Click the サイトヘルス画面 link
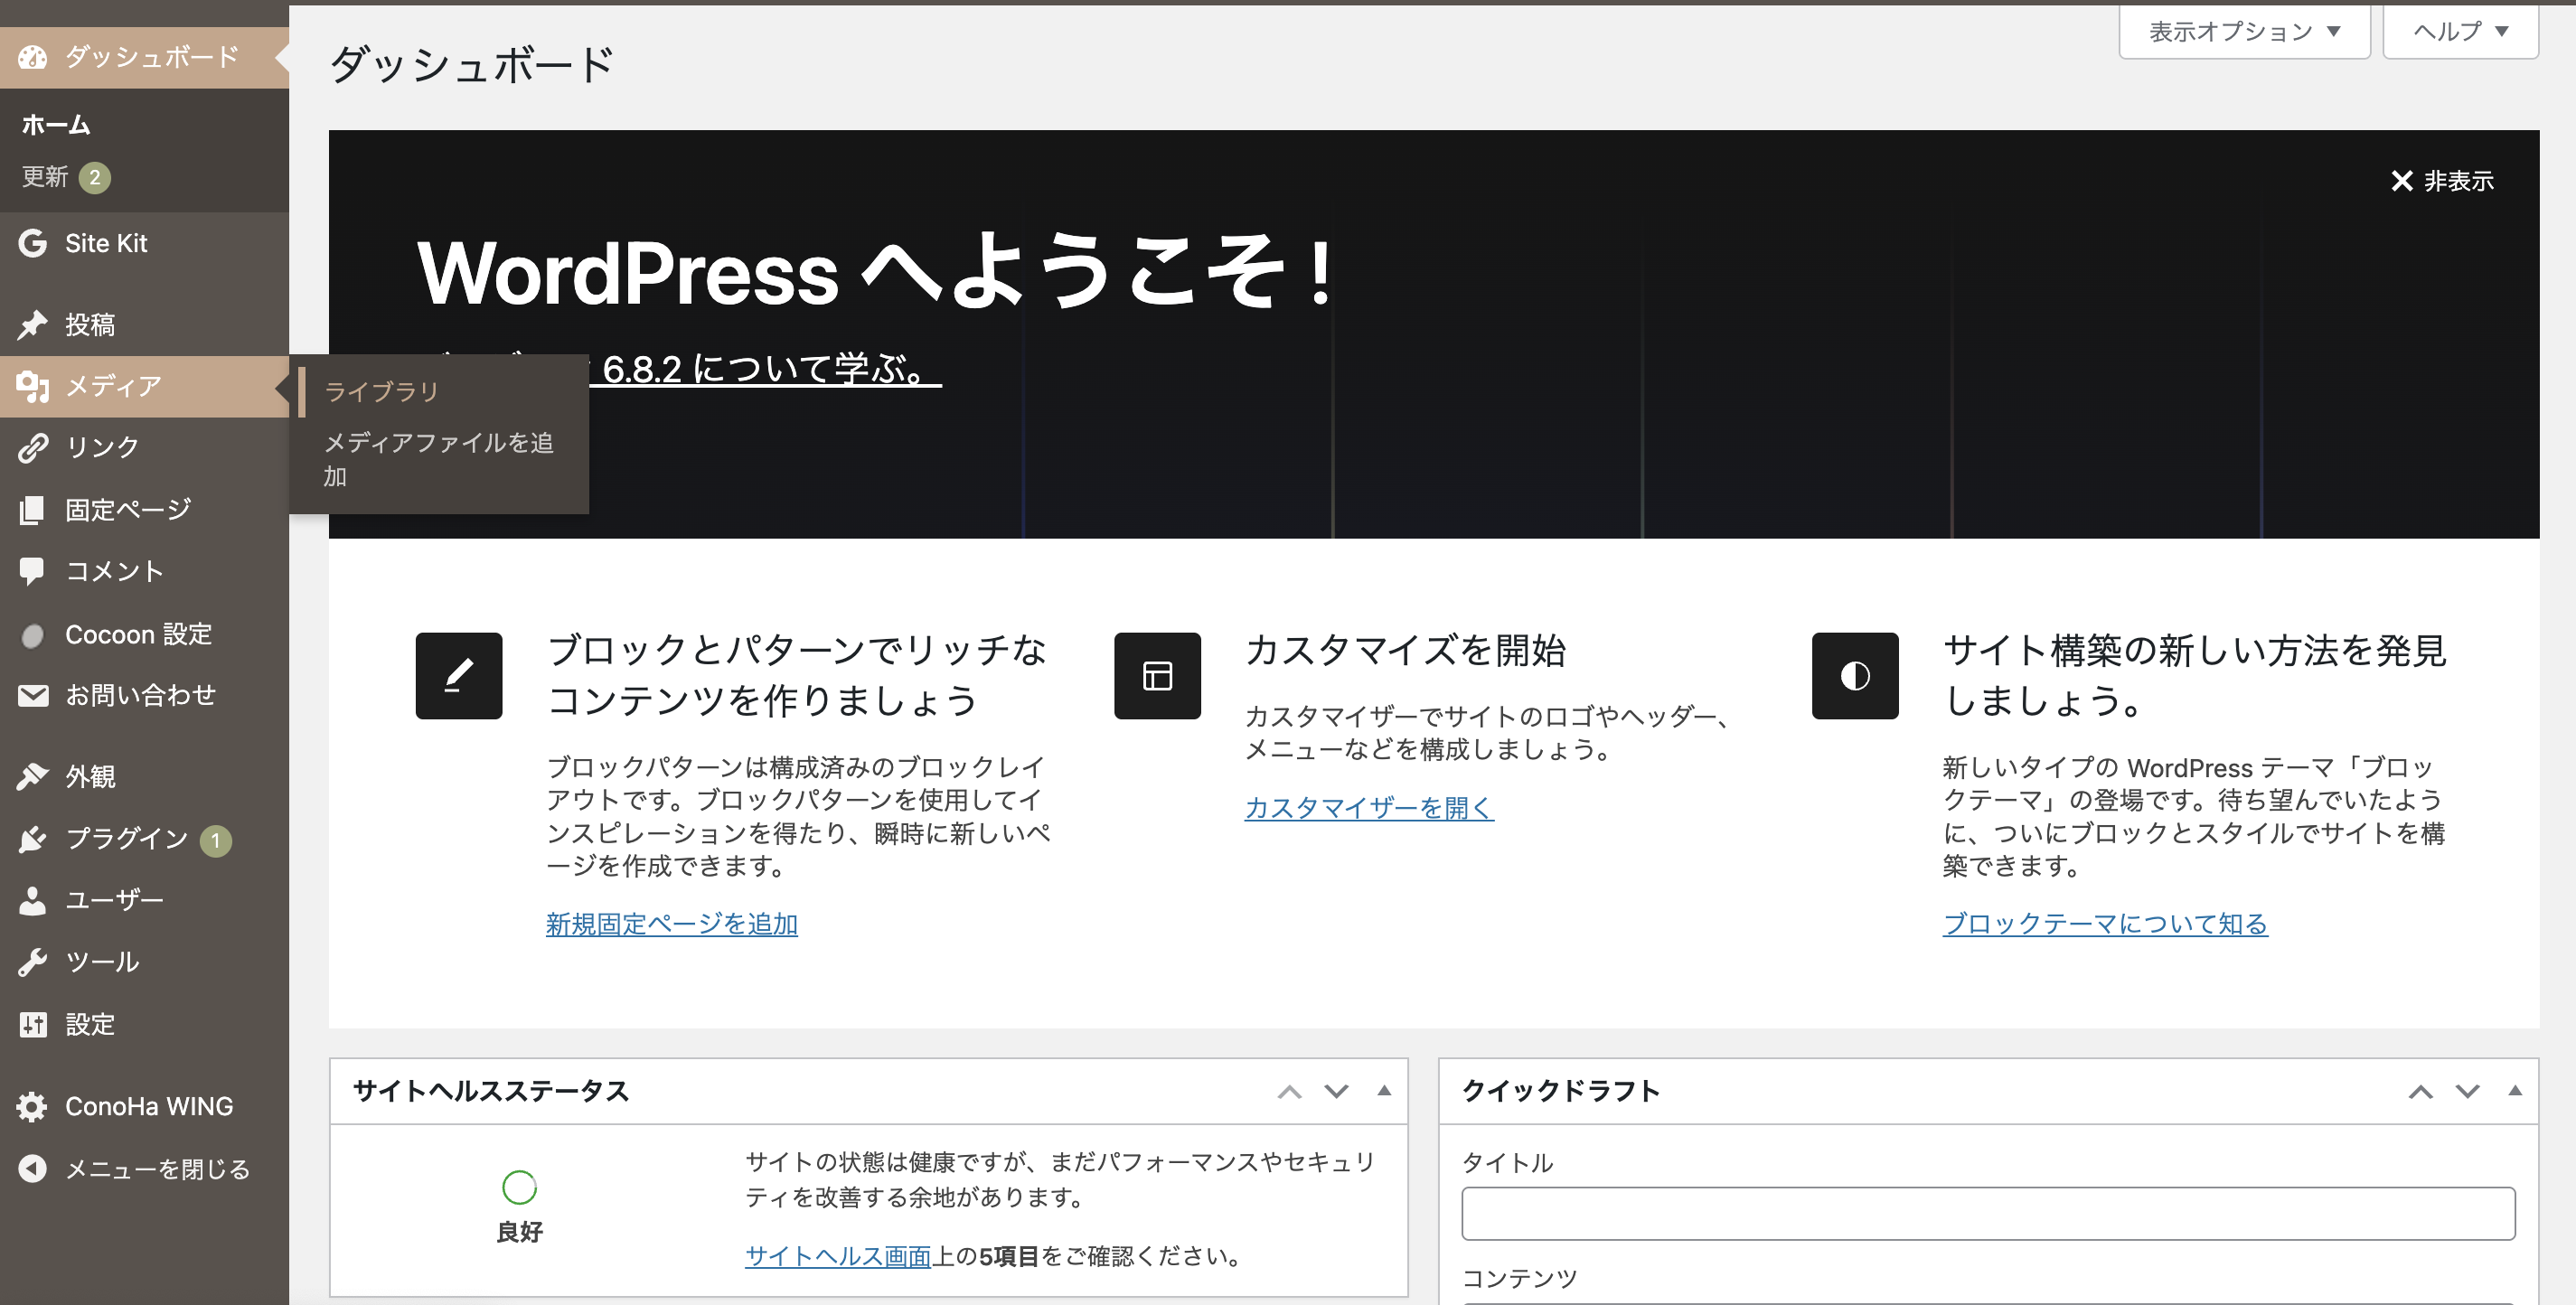 [x=838, y=1256]
